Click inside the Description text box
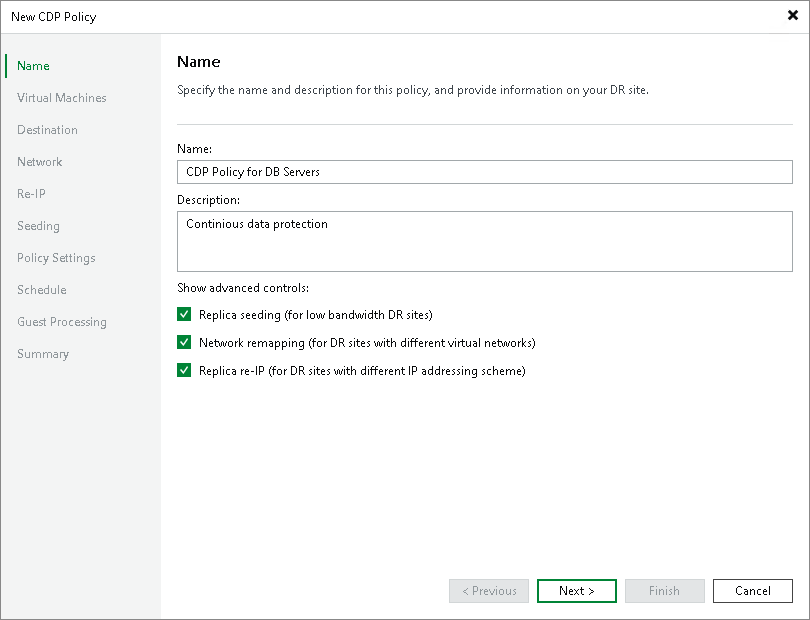 click(485, 241)
